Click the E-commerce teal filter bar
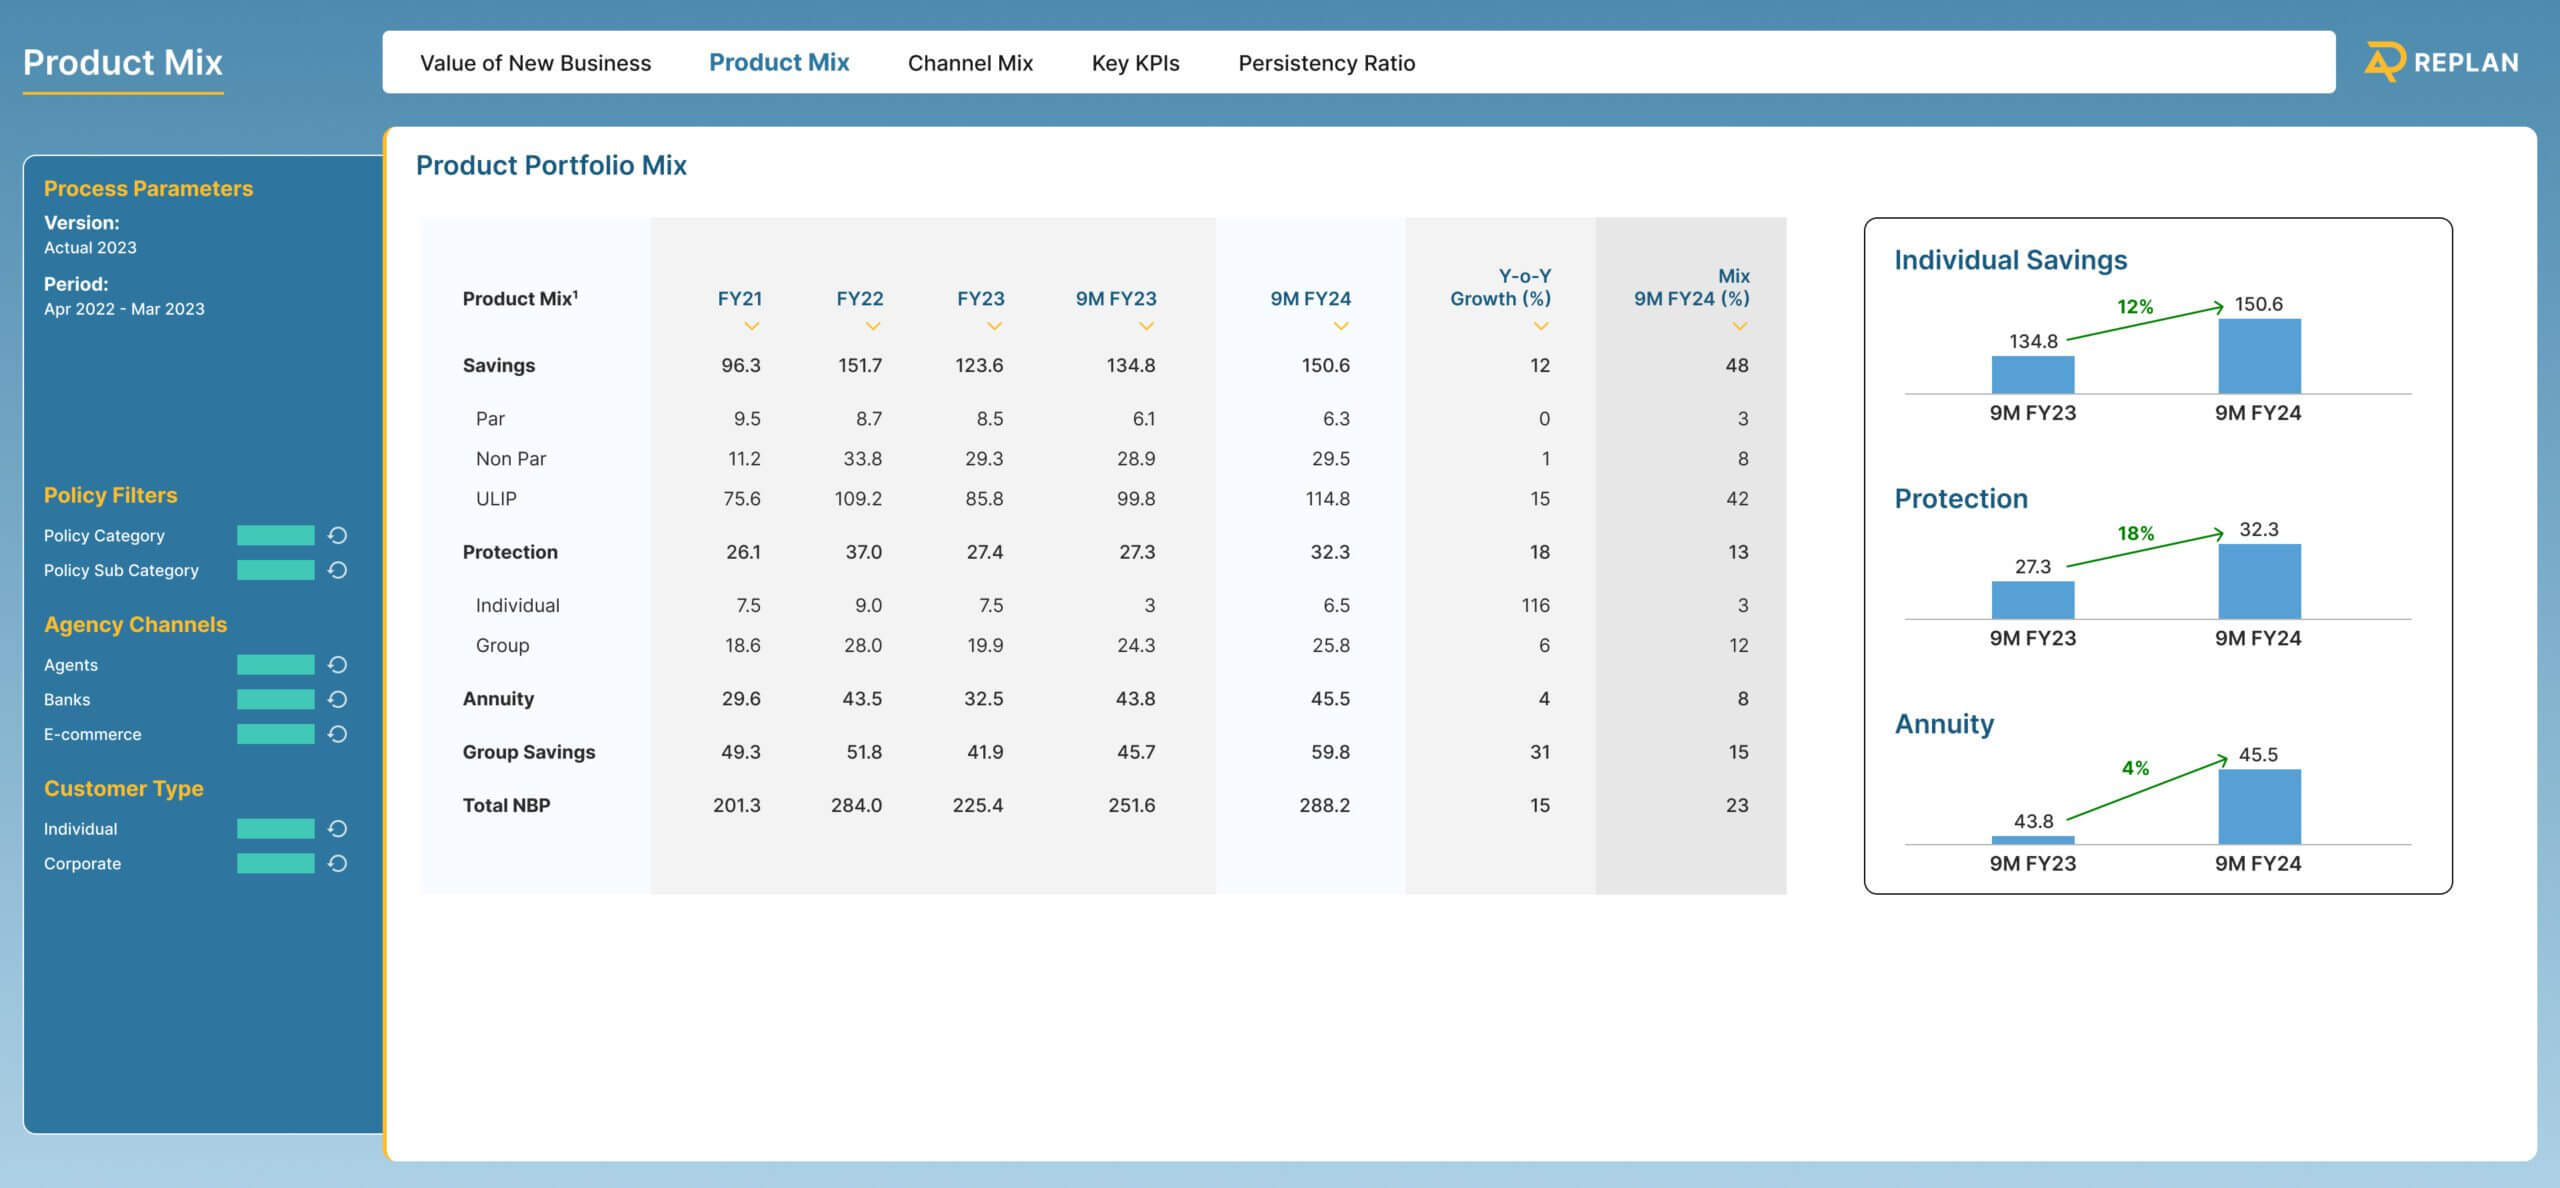The width and height of the screenshot is (2560, 1188). pos(275,734)
